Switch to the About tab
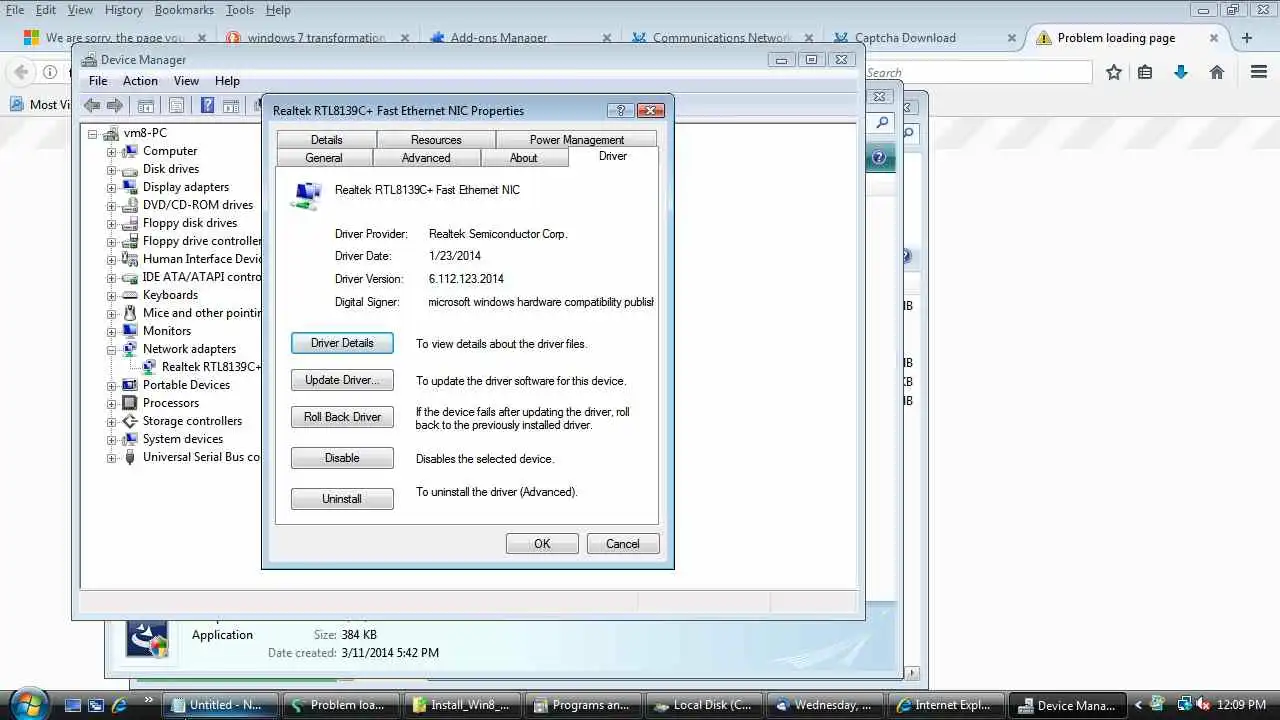This screenshot has height=720, width=1280. [524, 158]
